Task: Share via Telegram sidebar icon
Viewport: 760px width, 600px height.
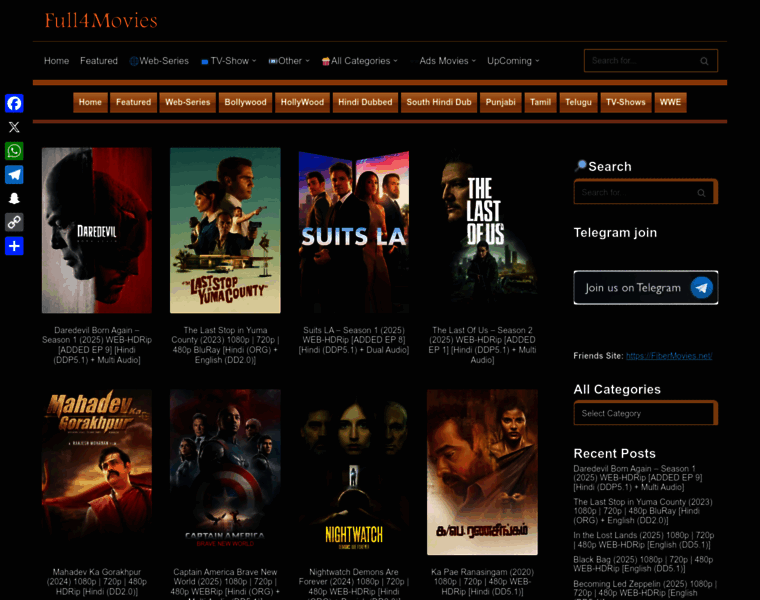Action: click(x=14, y=174)
